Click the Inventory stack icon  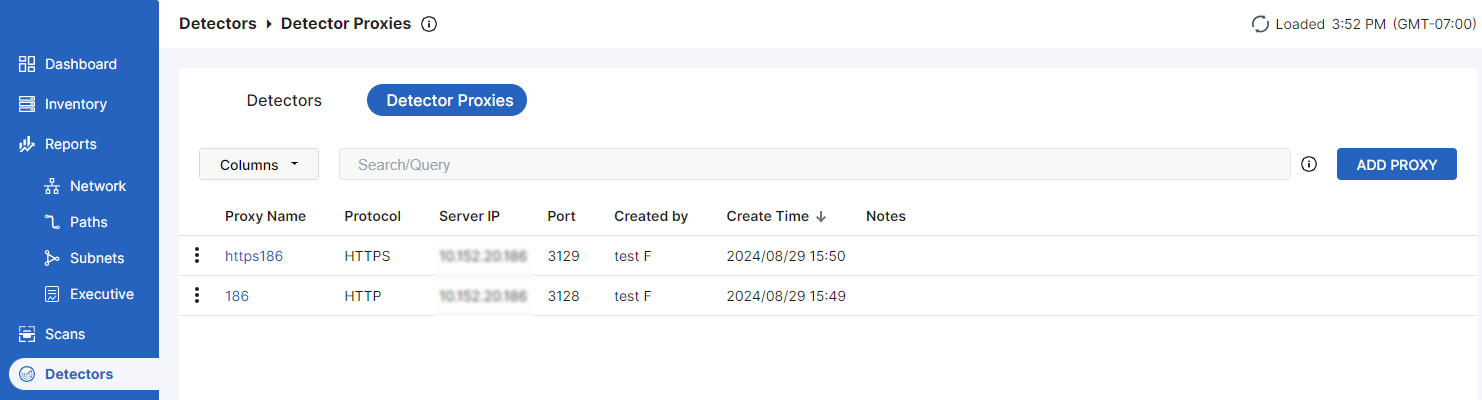tap(27, 104)
